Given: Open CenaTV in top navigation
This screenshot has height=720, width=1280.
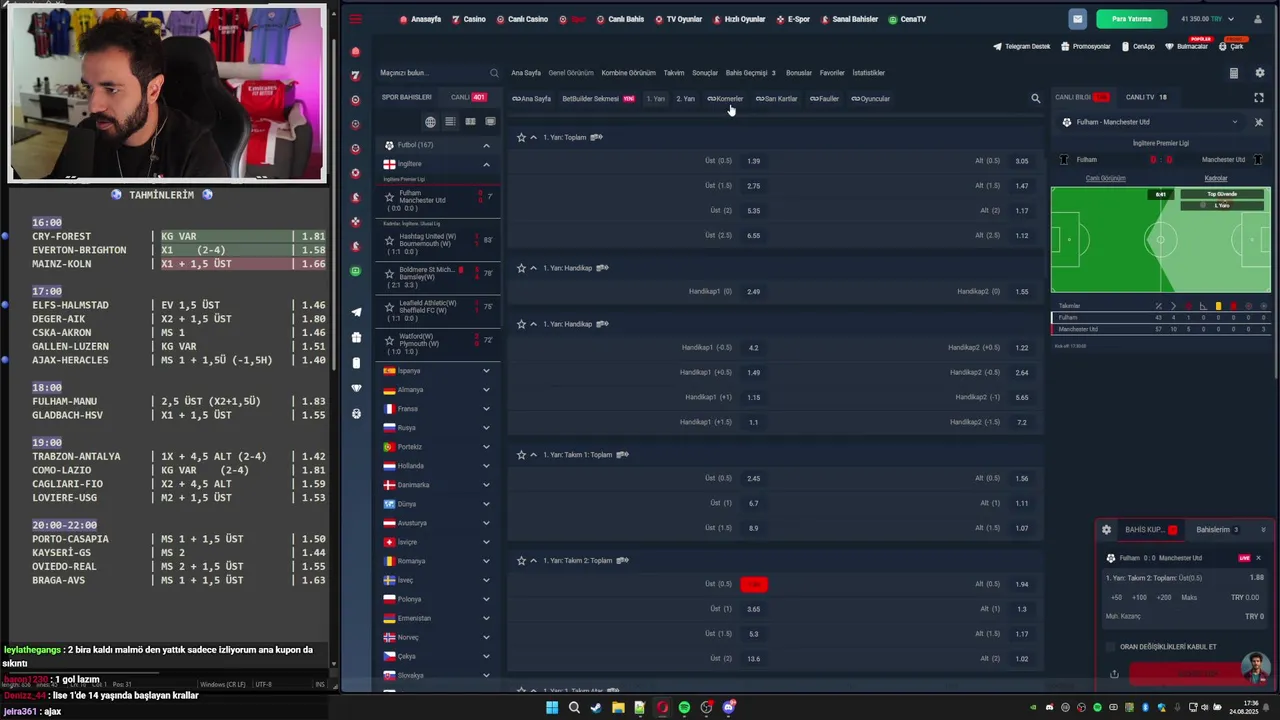Looking at the screenshot, I should [x=907, y=19].
